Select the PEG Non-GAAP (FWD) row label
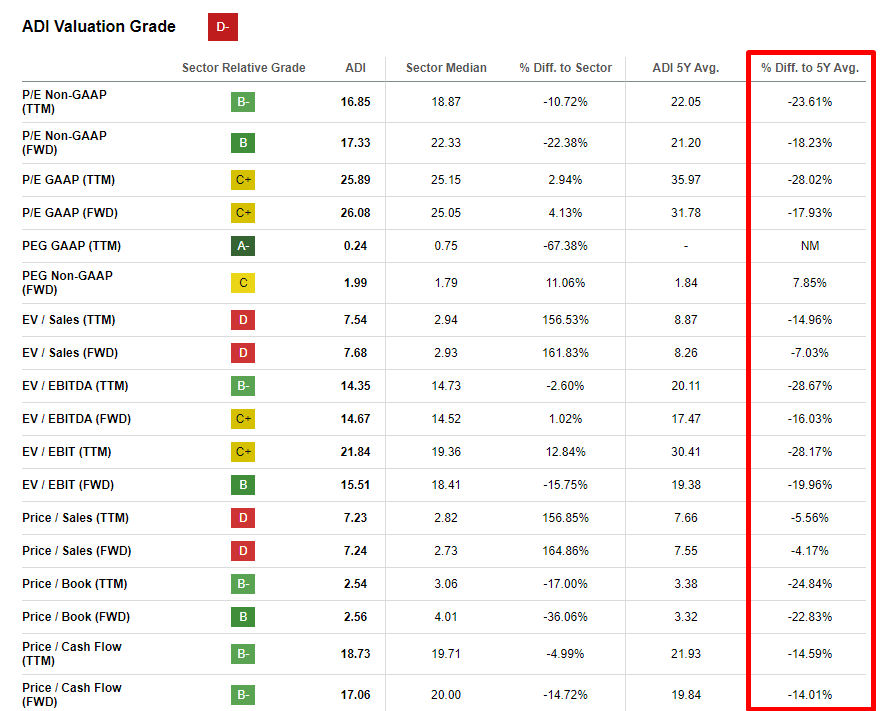This screenshot has width=888, height=711. (67, 283)
